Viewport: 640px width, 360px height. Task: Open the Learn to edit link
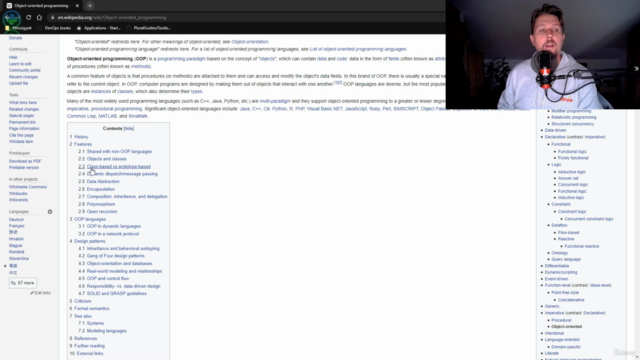pyautogui.click(x=20, y=64)
